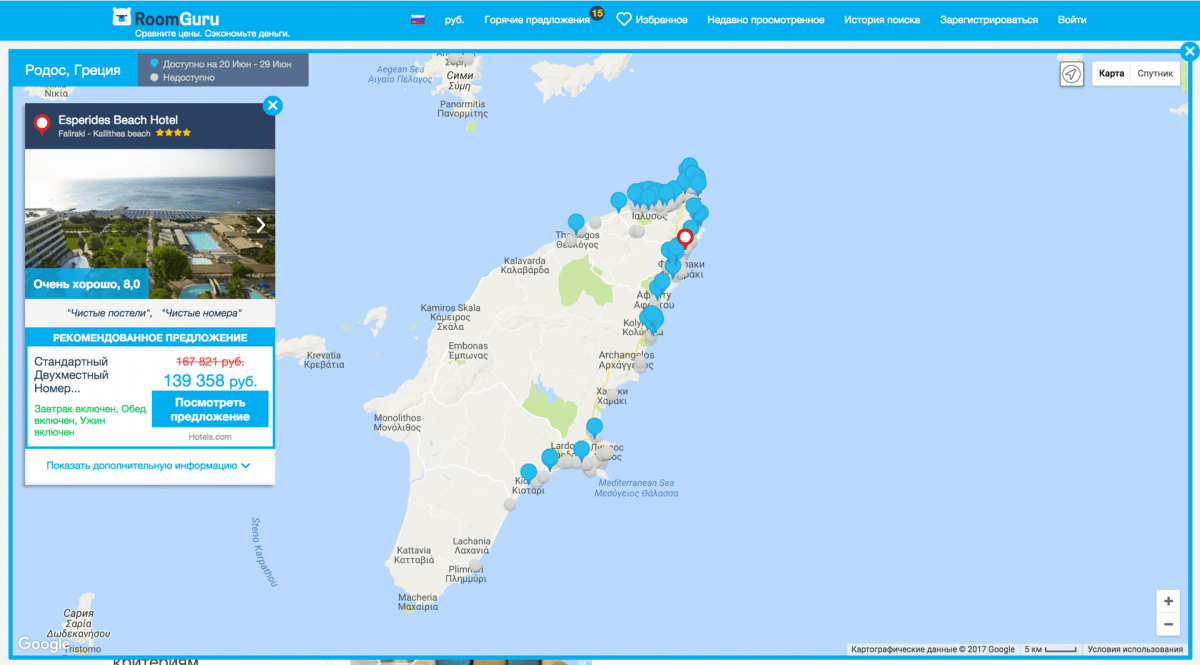The image size is (1200, 665).
Task: Click the RoomGuru bear logo
Action: [122, 17]
